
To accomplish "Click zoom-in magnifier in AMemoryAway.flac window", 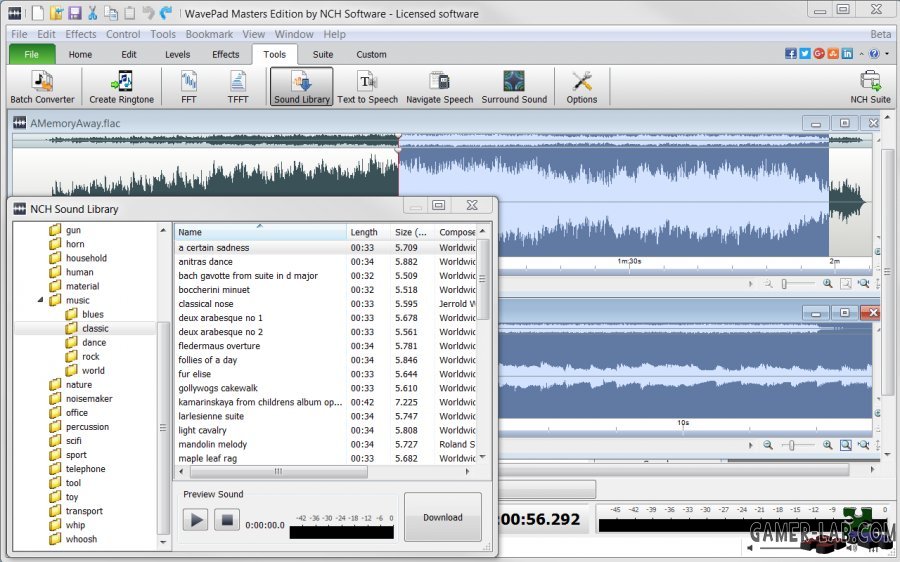I will coord(827,284).
